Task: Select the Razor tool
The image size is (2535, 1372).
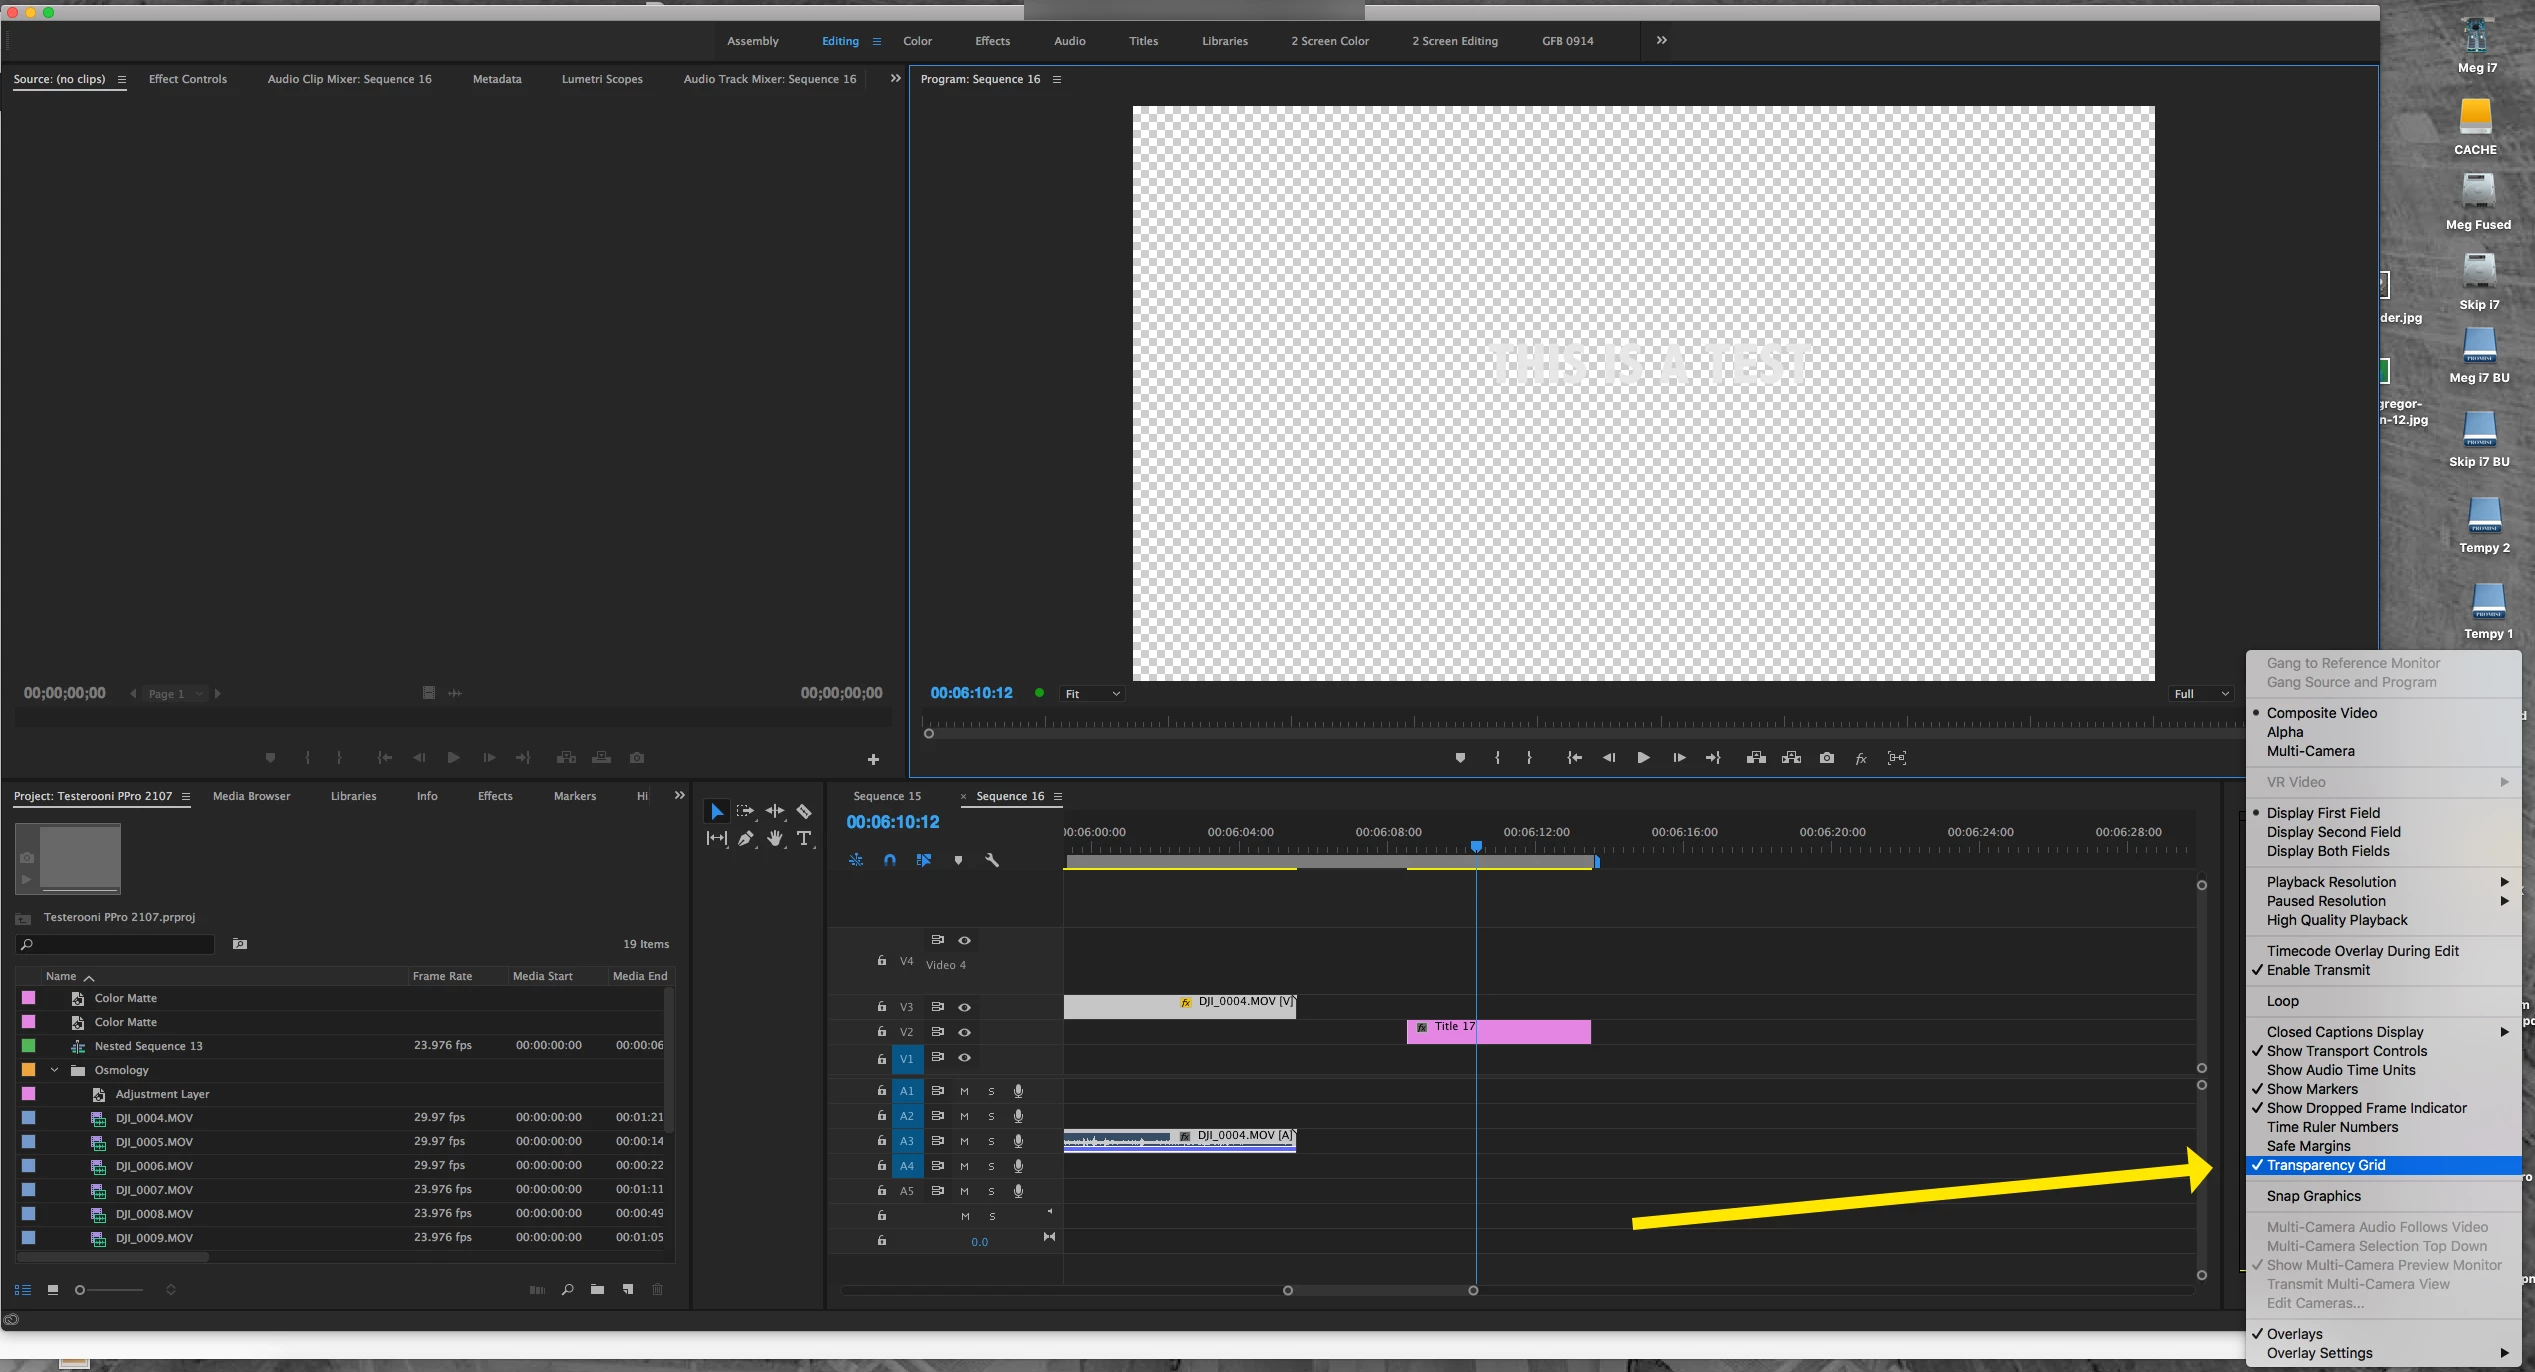Action: (x=804, y=811)
